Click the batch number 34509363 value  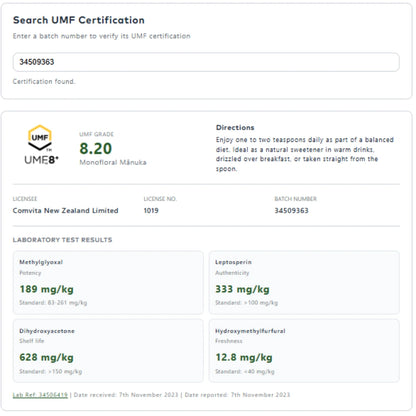(x=291, y=211)
